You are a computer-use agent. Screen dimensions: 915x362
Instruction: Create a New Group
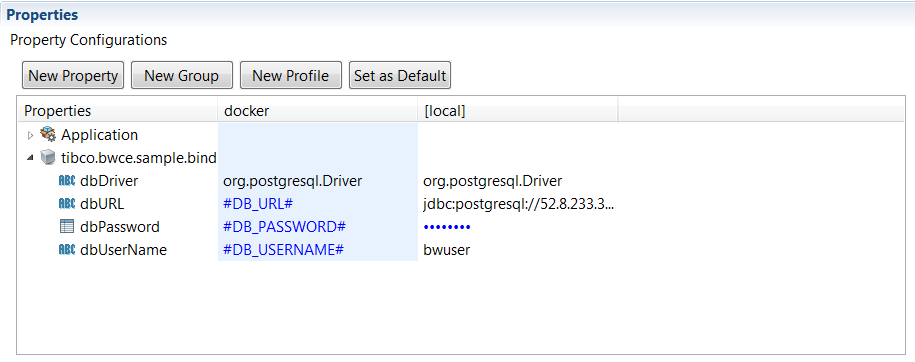pos(181,75)
